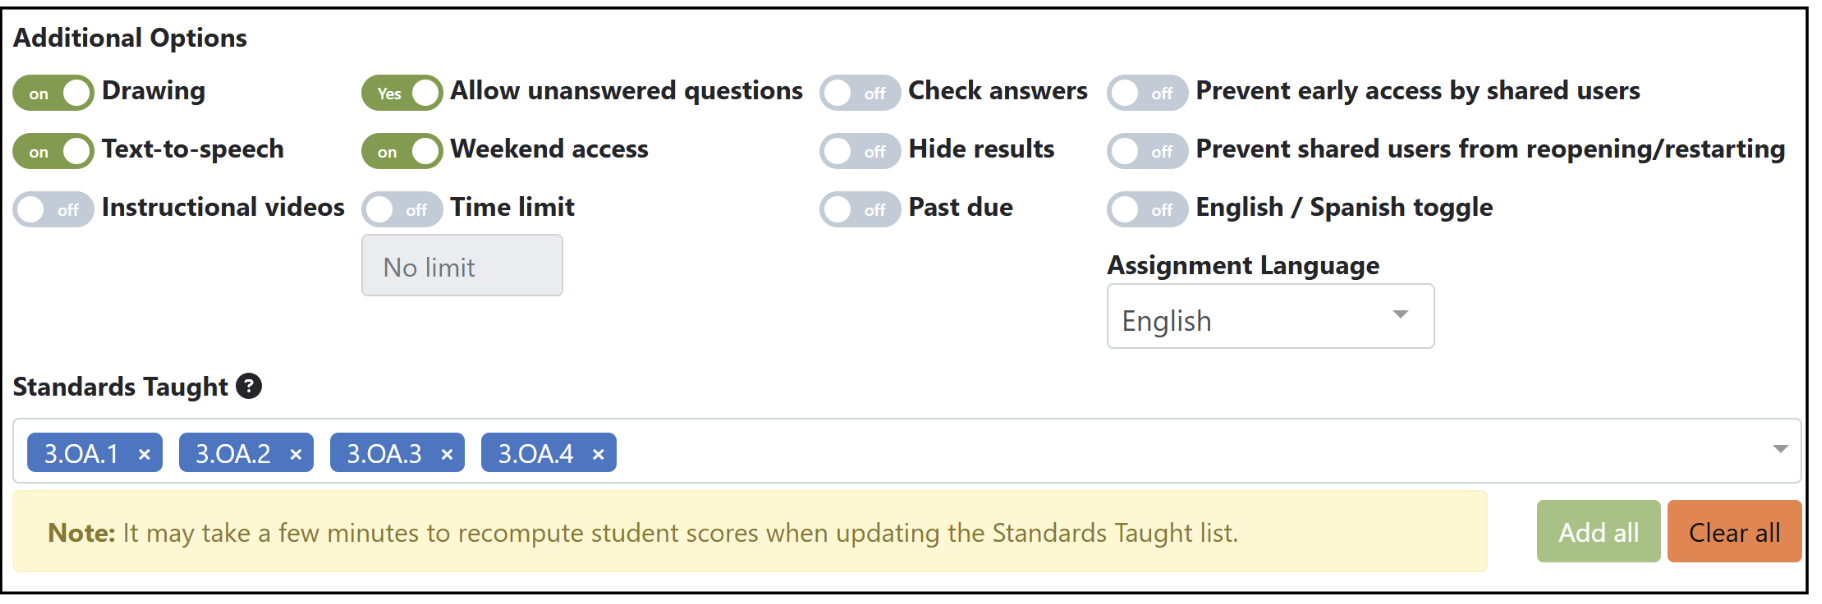Open the Assignment Language dropdown
The width and height of the screenshot is (1822, 604).
pyautogui.click(x=1270, y=317)
